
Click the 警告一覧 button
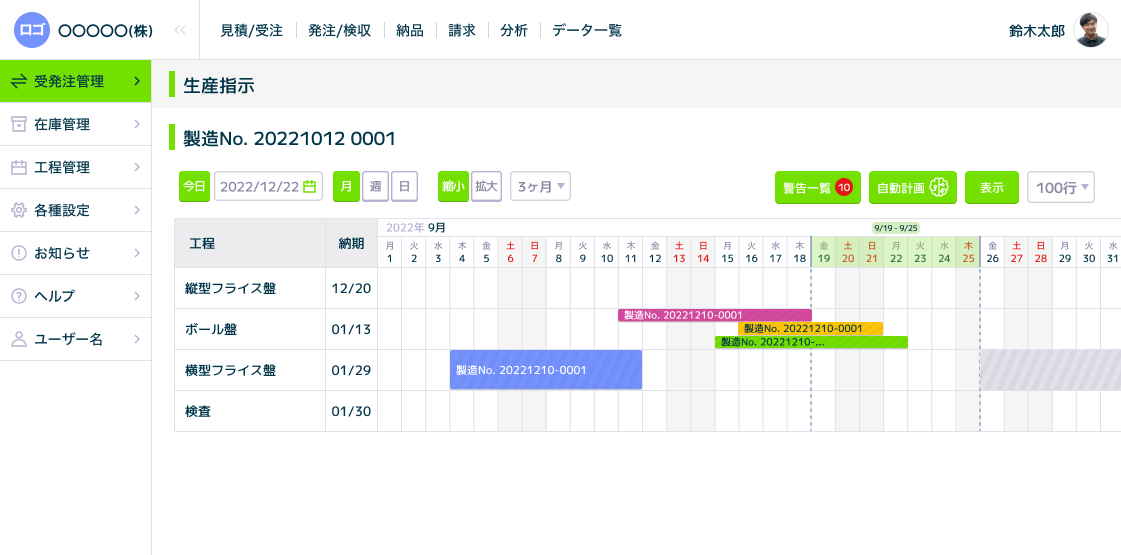click(817, 188)
